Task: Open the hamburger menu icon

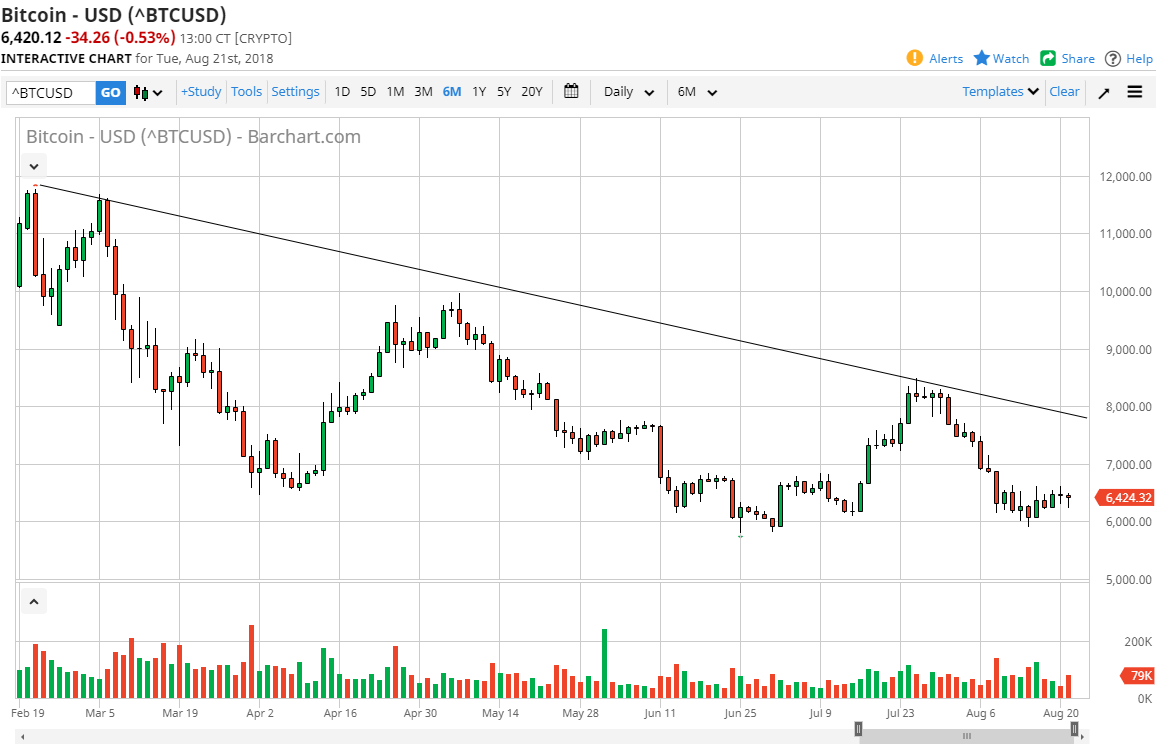Action: [x=1135, y=91]
